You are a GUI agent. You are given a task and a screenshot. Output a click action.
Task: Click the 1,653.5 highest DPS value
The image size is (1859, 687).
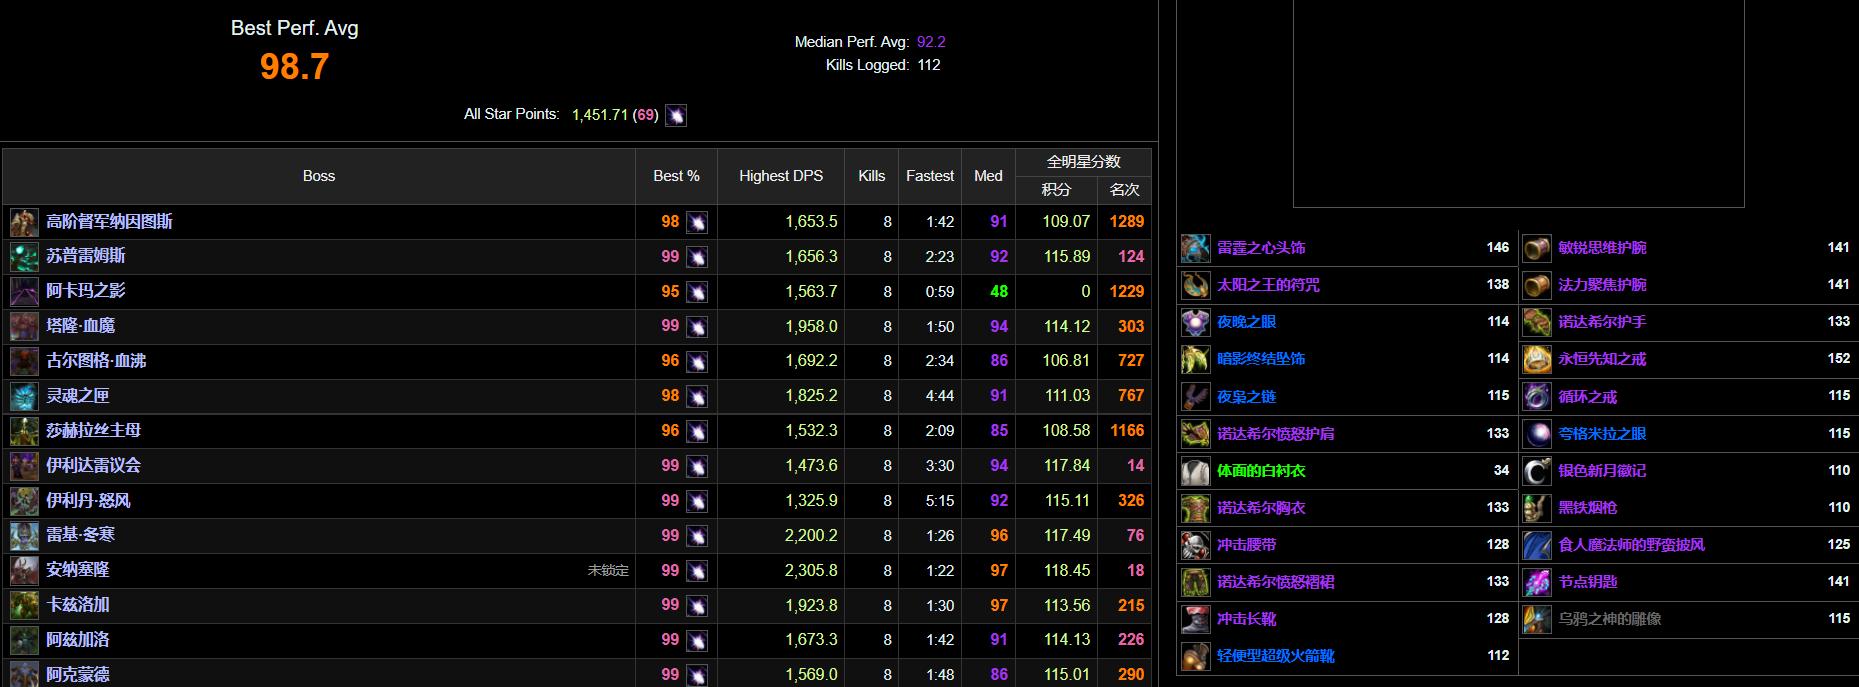pyautogui.click(x=811, y=222)
